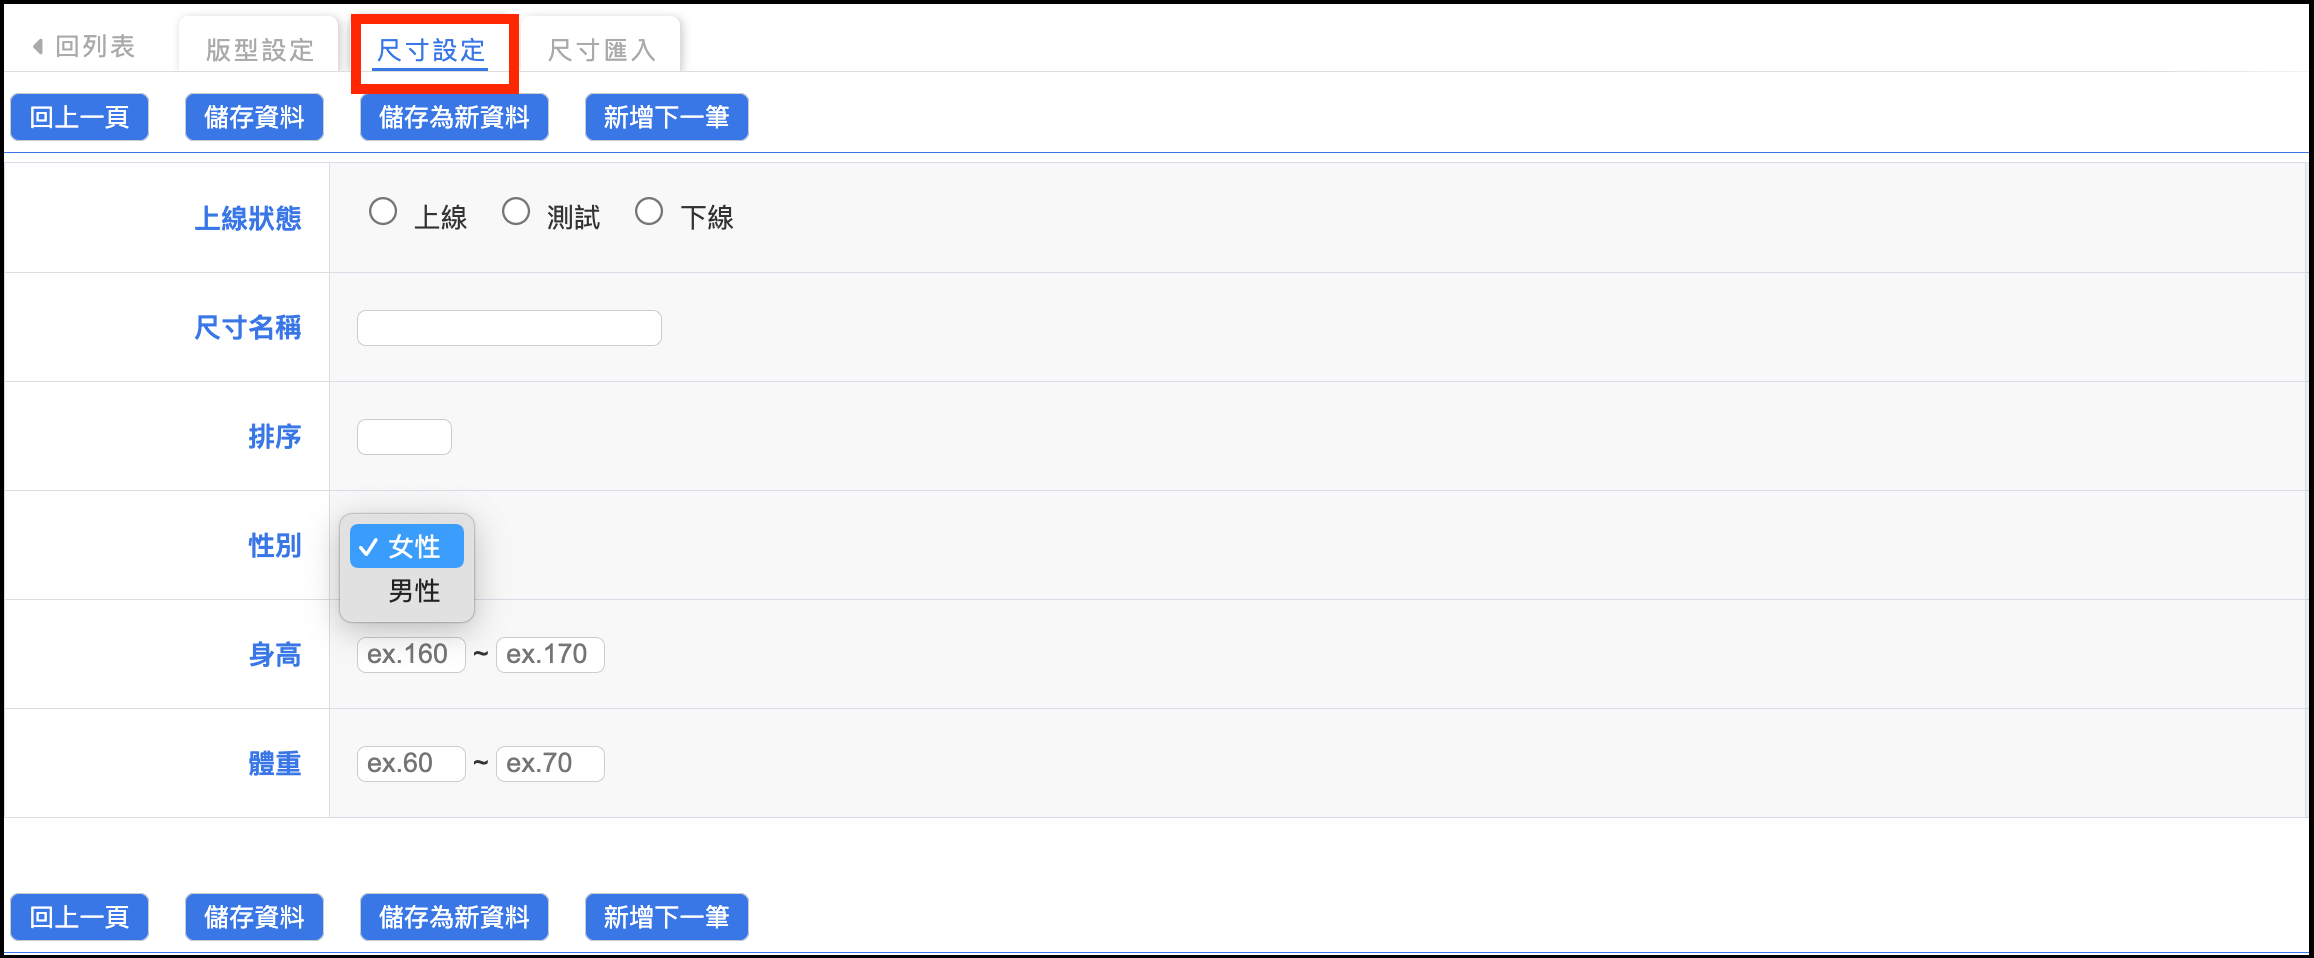Set status to 下線 radio button
The width and height of the screenshot is (2314, 958).
coord(649,212)
